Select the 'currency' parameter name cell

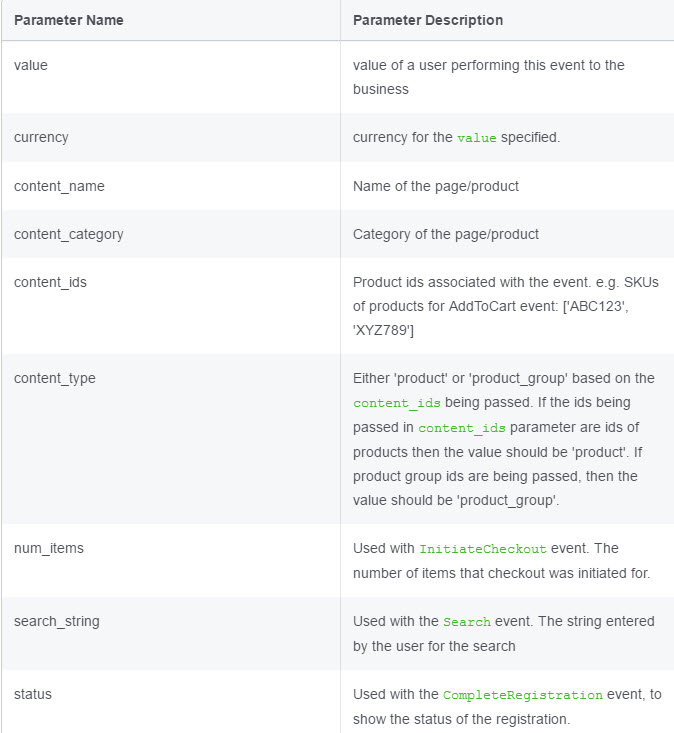pyautogui.click(x=171, y=137)
